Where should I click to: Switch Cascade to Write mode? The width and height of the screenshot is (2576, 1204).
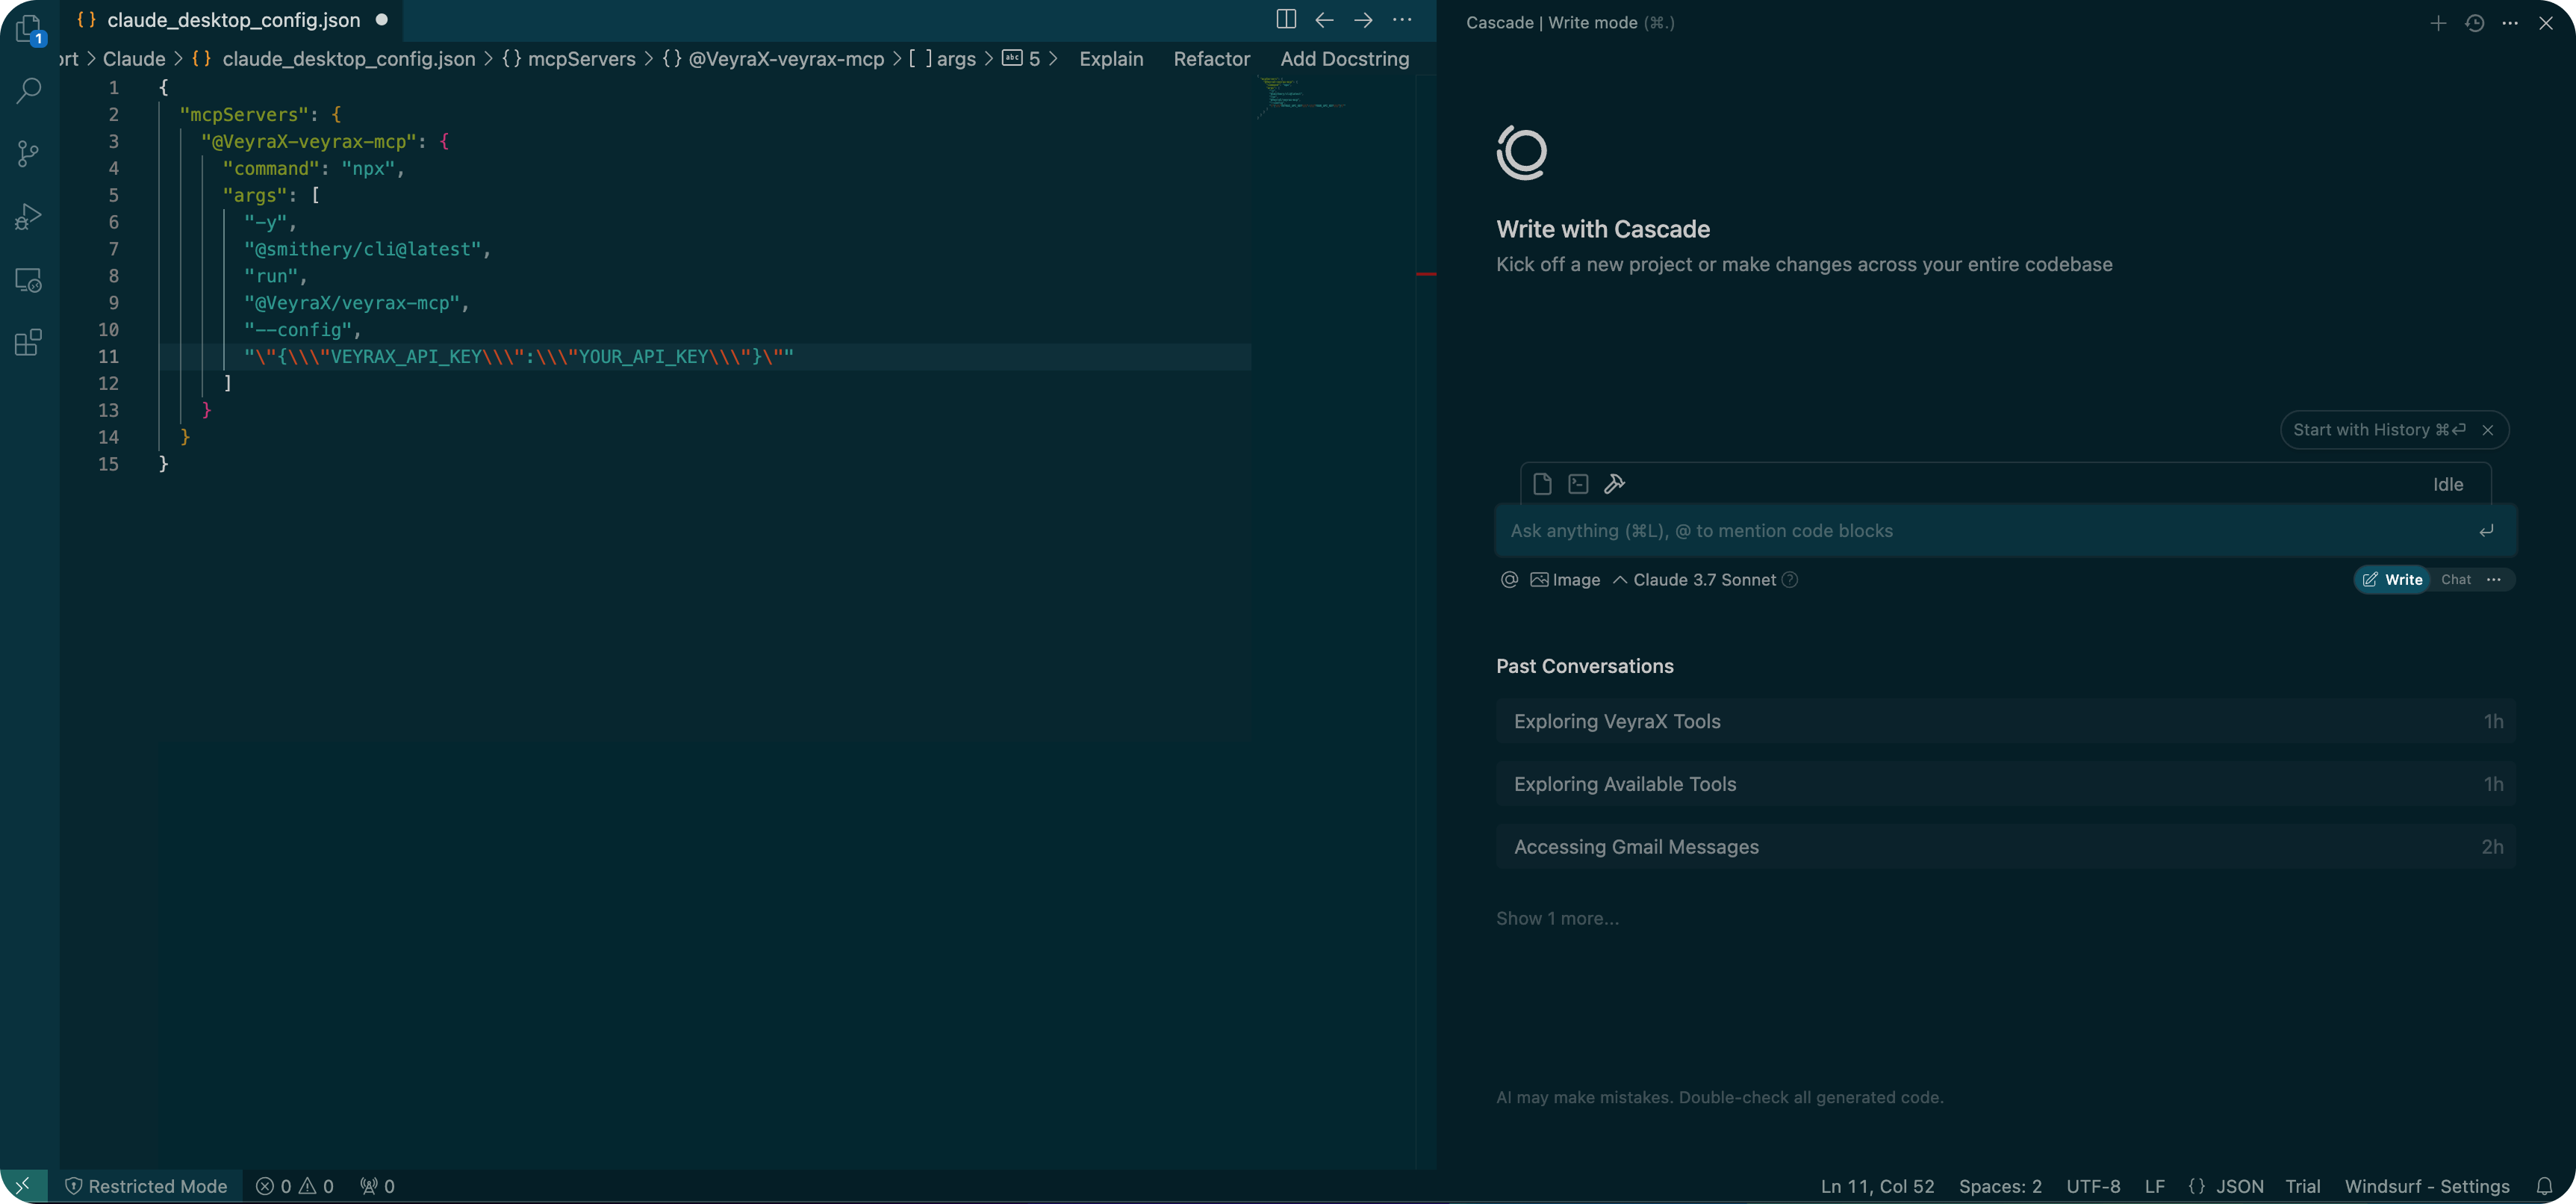coord(2392,580)
